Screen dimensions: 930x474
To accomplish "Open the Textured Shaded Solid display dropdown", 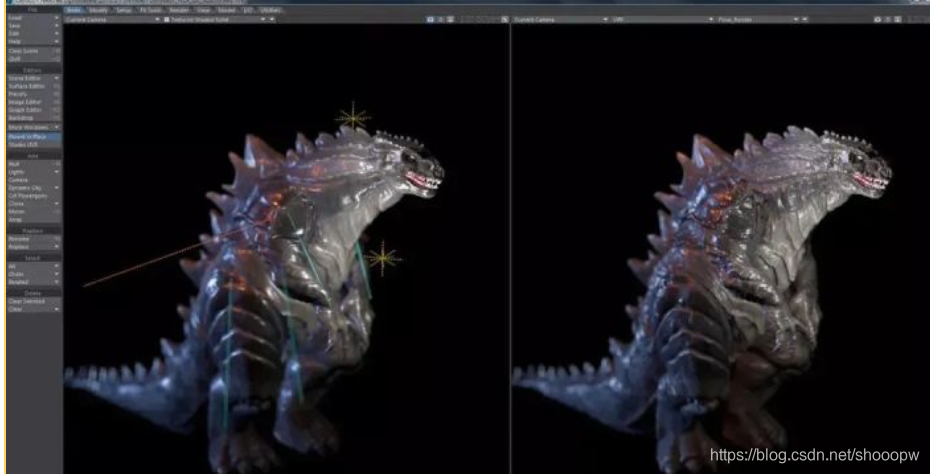I will (215, 20).
